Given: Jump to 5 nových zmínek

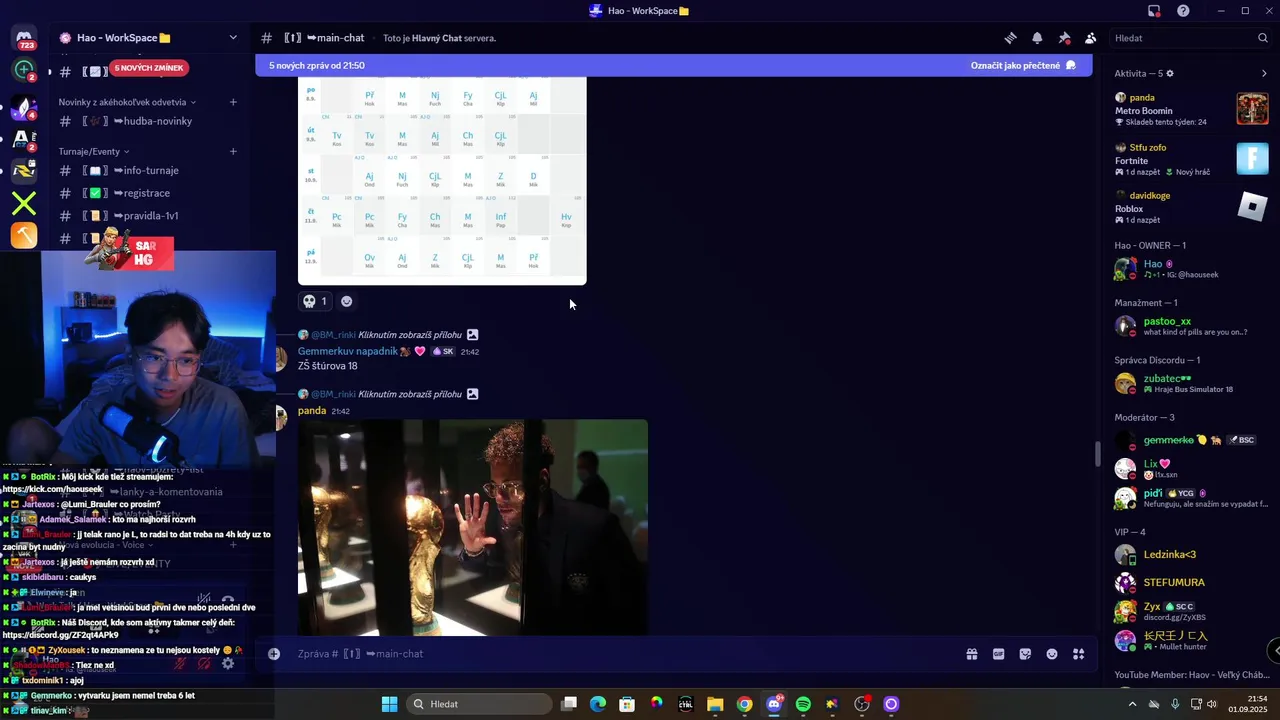Looking at the screenshot, I should pyautogui.click(x=149, y=68).
